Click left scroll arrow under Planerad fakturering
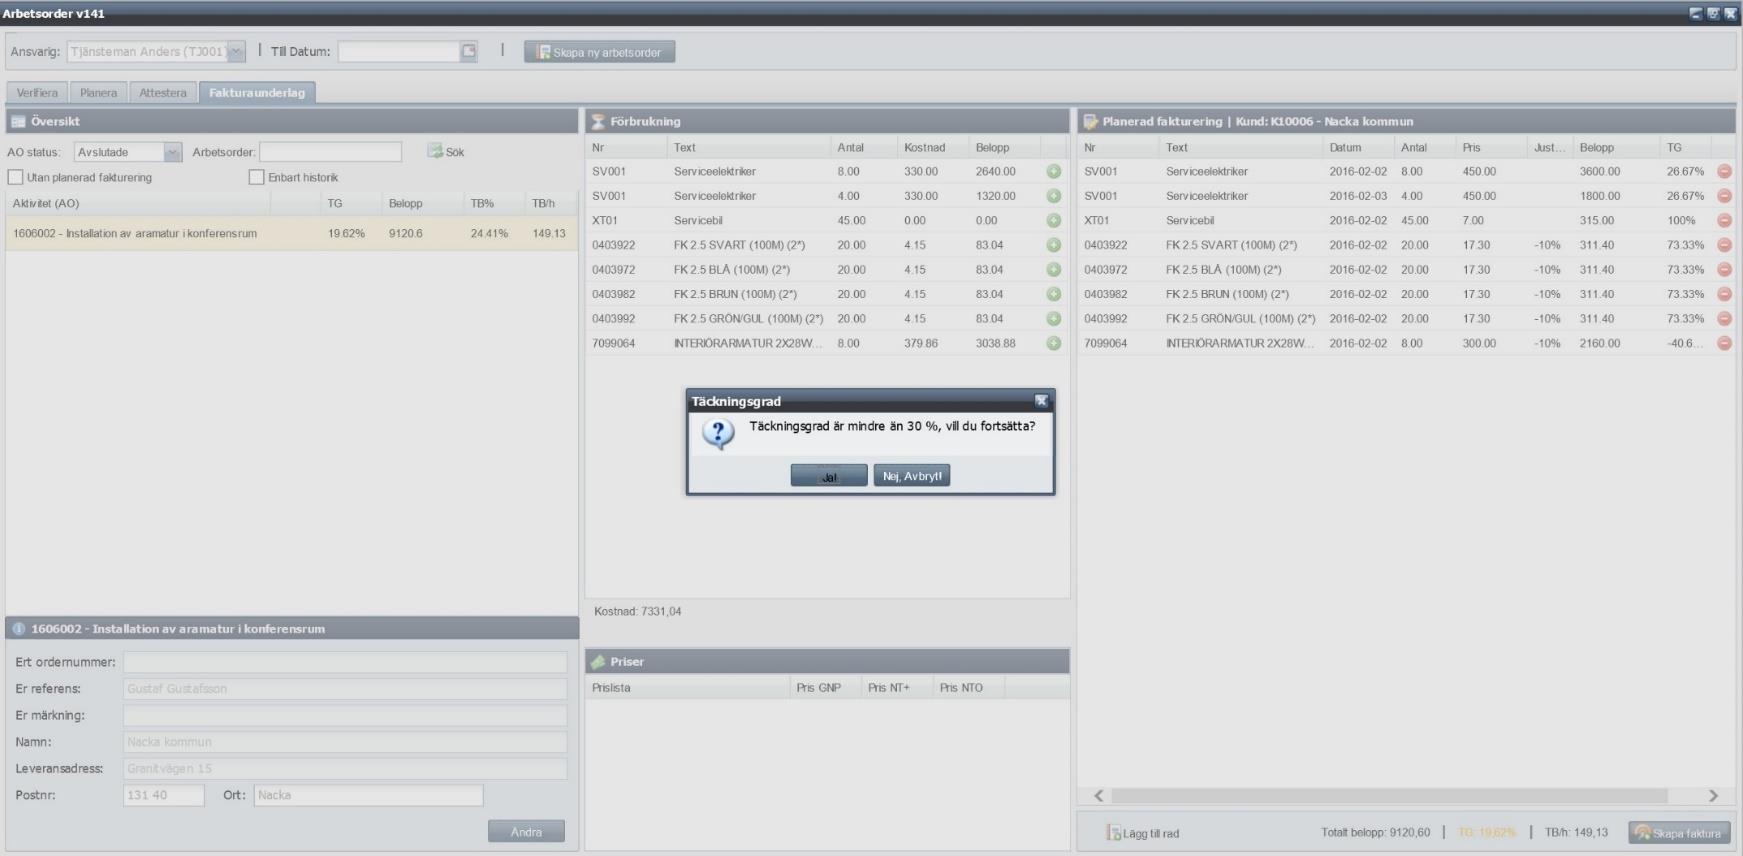This screenshot has width=1743, height=856. [1099, 796]
